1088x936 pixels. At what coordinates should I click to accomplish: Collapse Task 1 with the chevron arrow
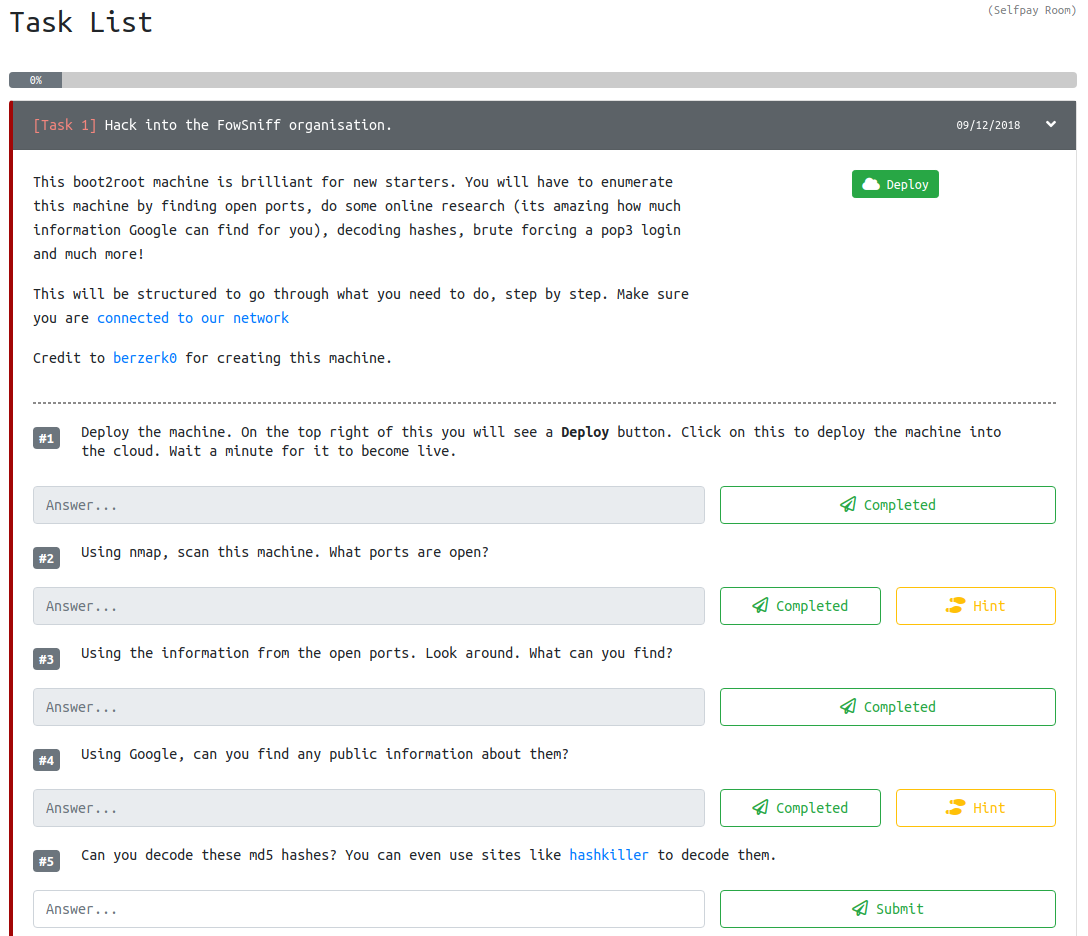[1051, 124]
